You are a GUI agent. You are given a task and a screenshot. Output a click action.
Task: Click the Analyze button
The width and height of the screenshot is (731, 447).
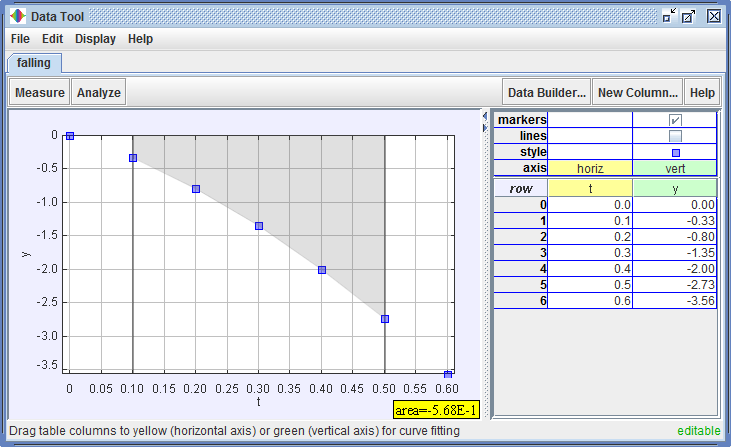[x=99, y=92]
